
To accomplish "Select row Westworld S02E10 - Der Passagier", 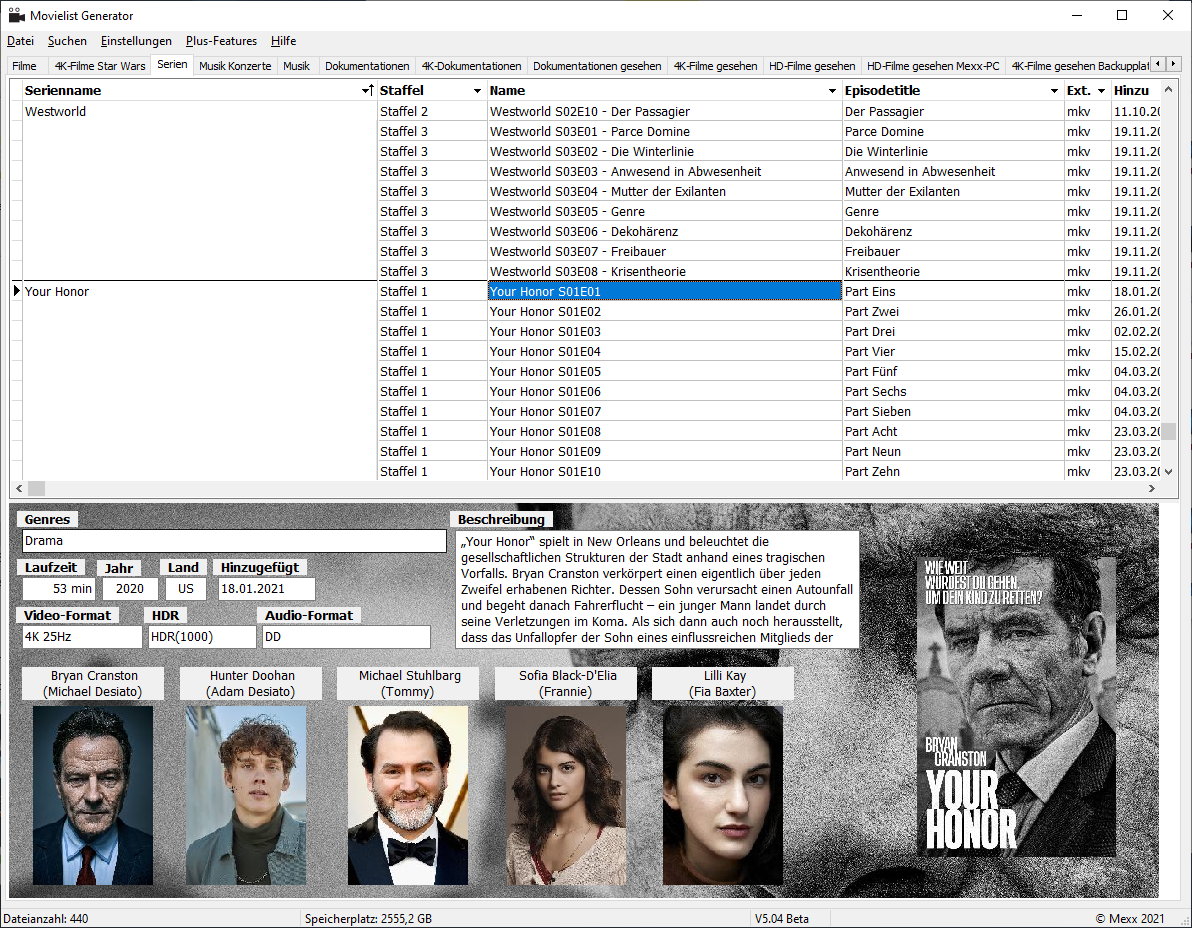I will 664,112.
